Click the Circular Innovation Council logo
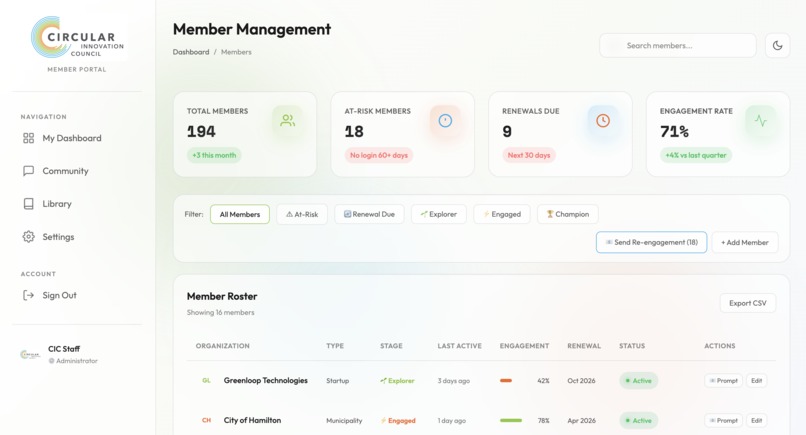Screen dimensions: 806x435 pos(77,38)
